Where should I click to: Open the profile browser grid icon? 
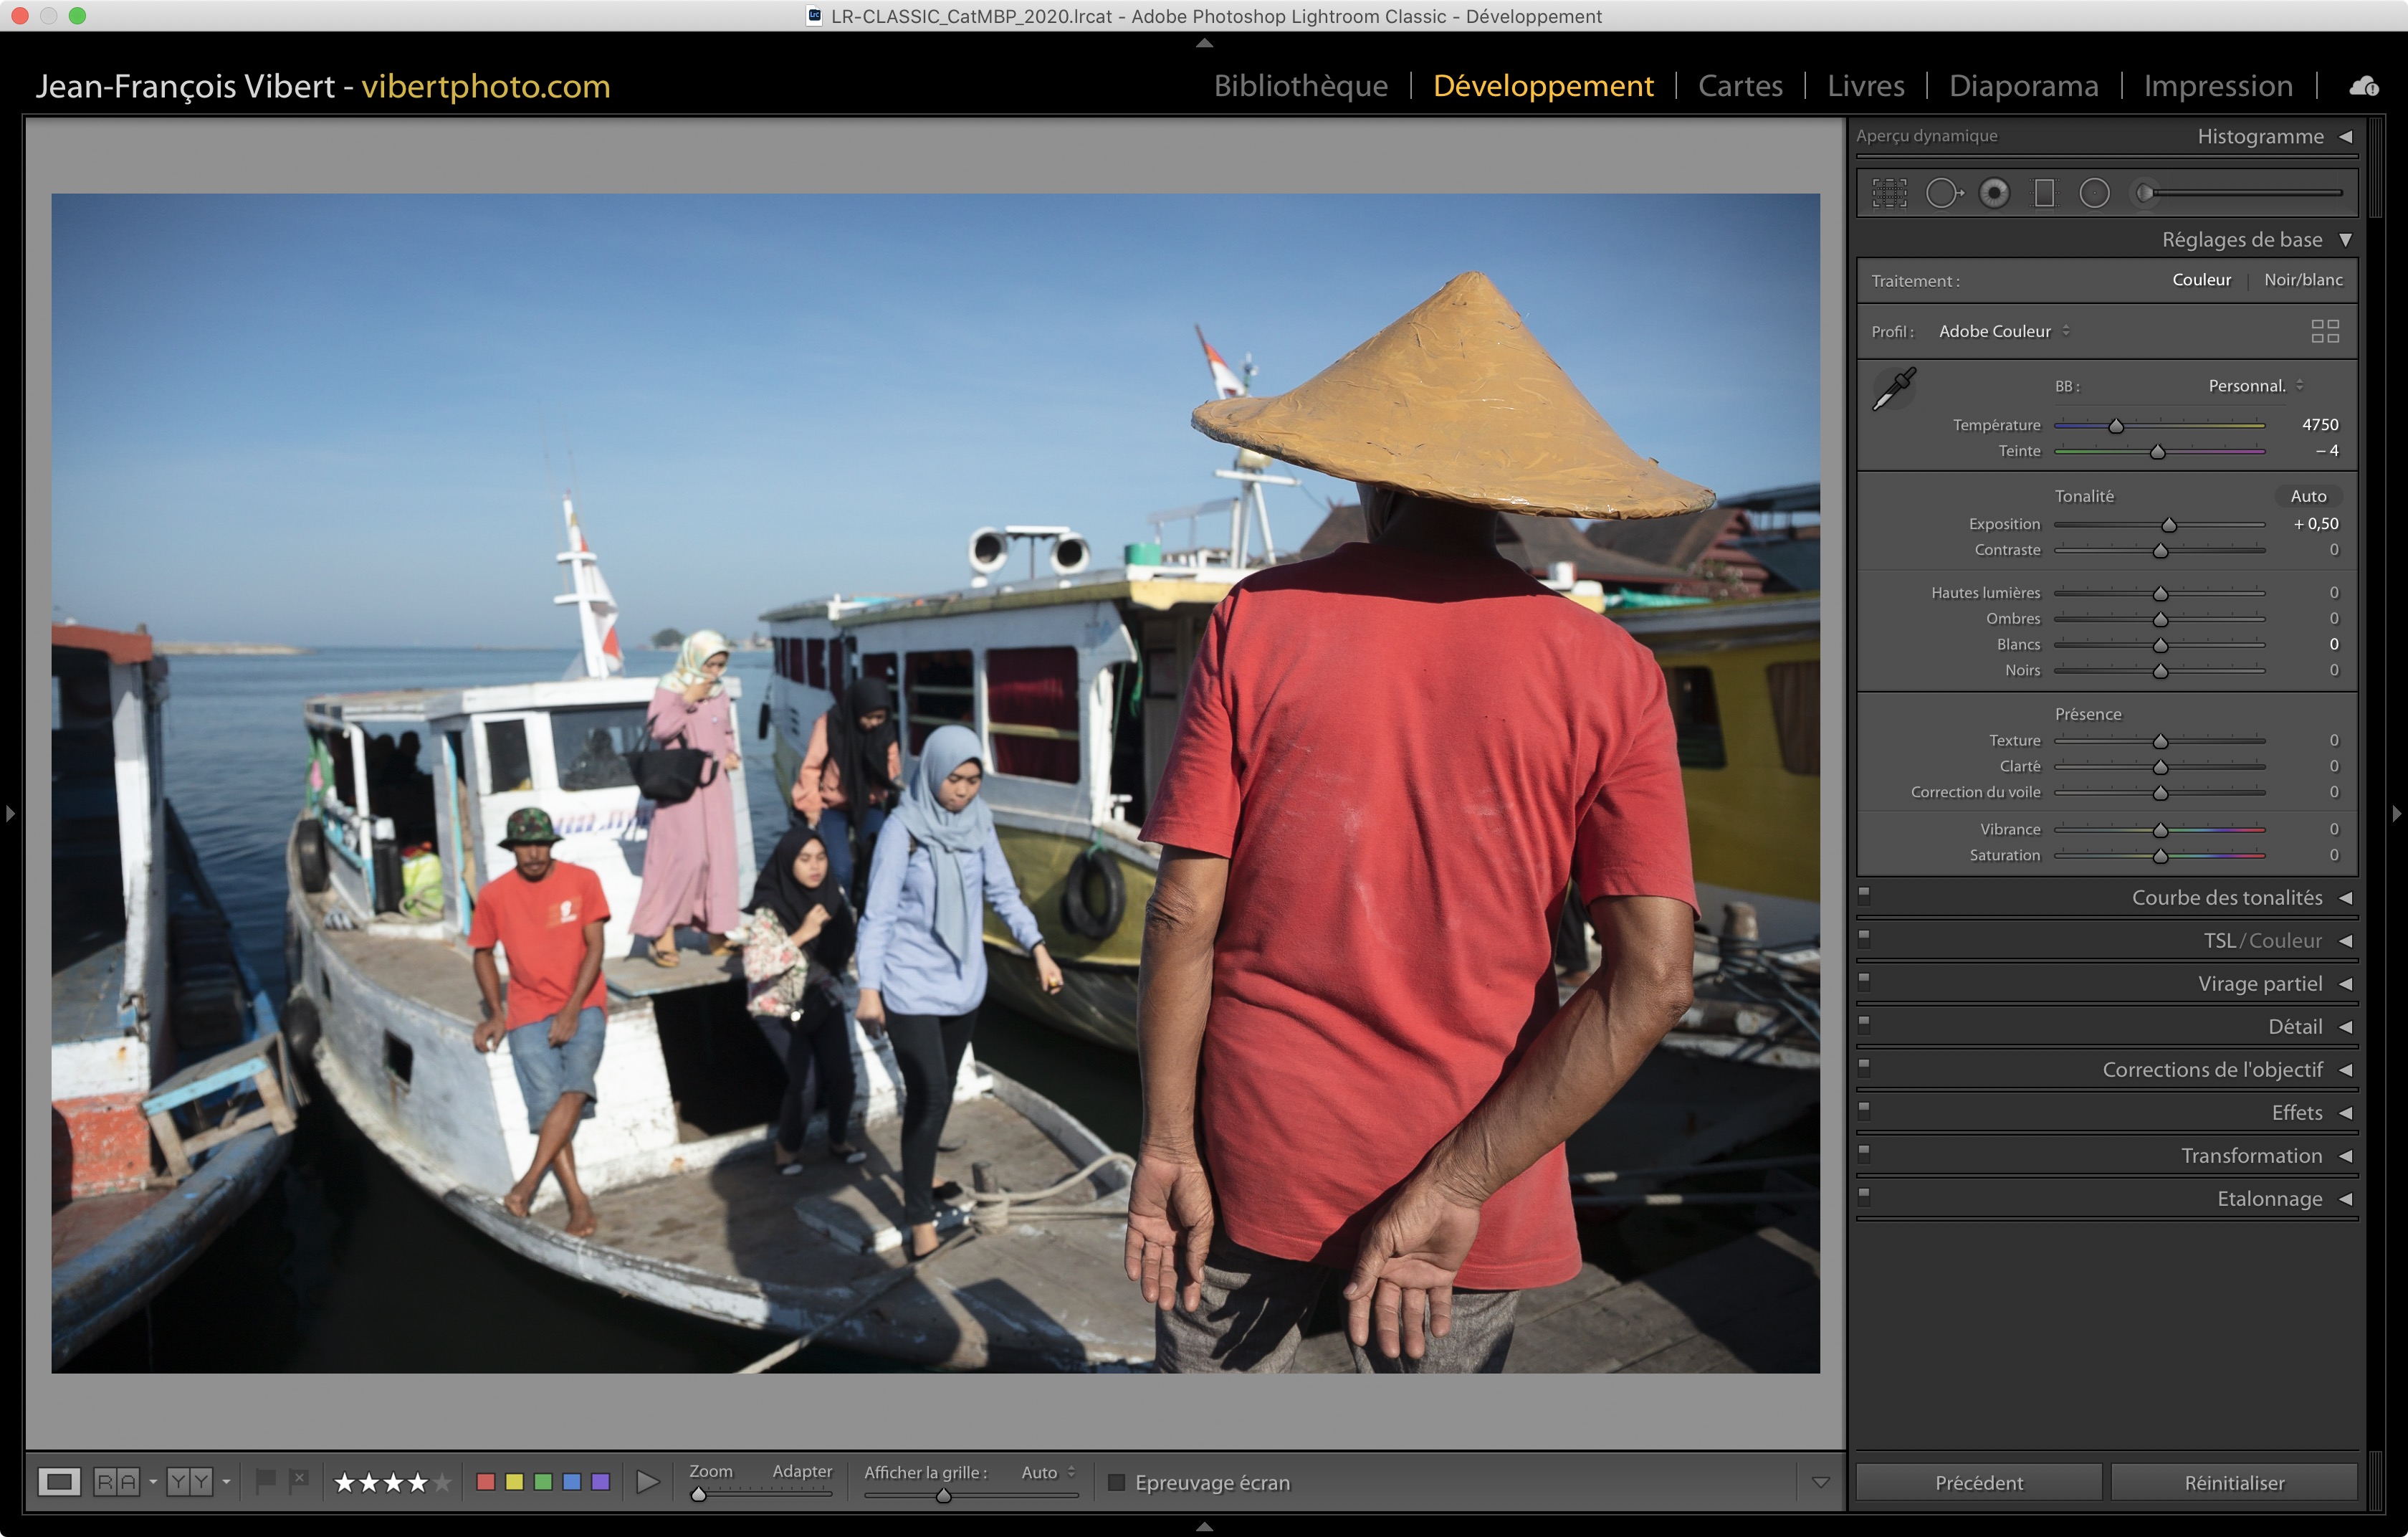(x=2325, y=331)
